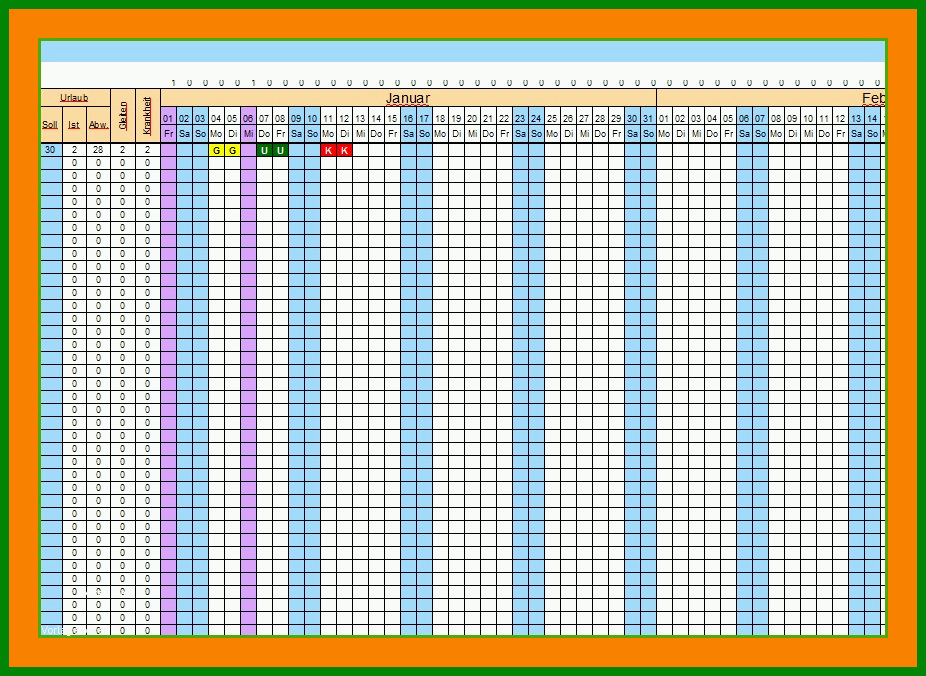Viewport: 926px width, 676px height.
Task: Click red K cell under January 11
Action: tap(328, 151)
